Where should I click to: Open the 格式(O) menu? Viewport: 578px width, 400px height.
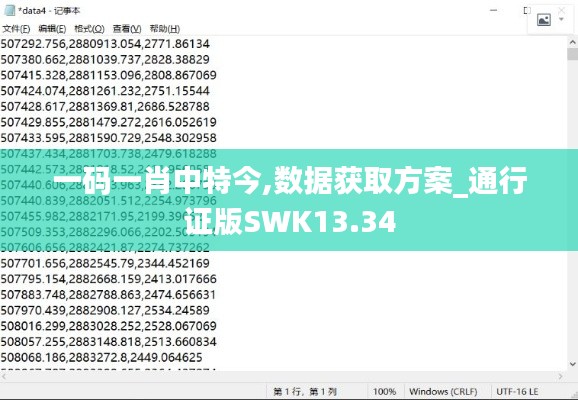[x=89, y=29]
